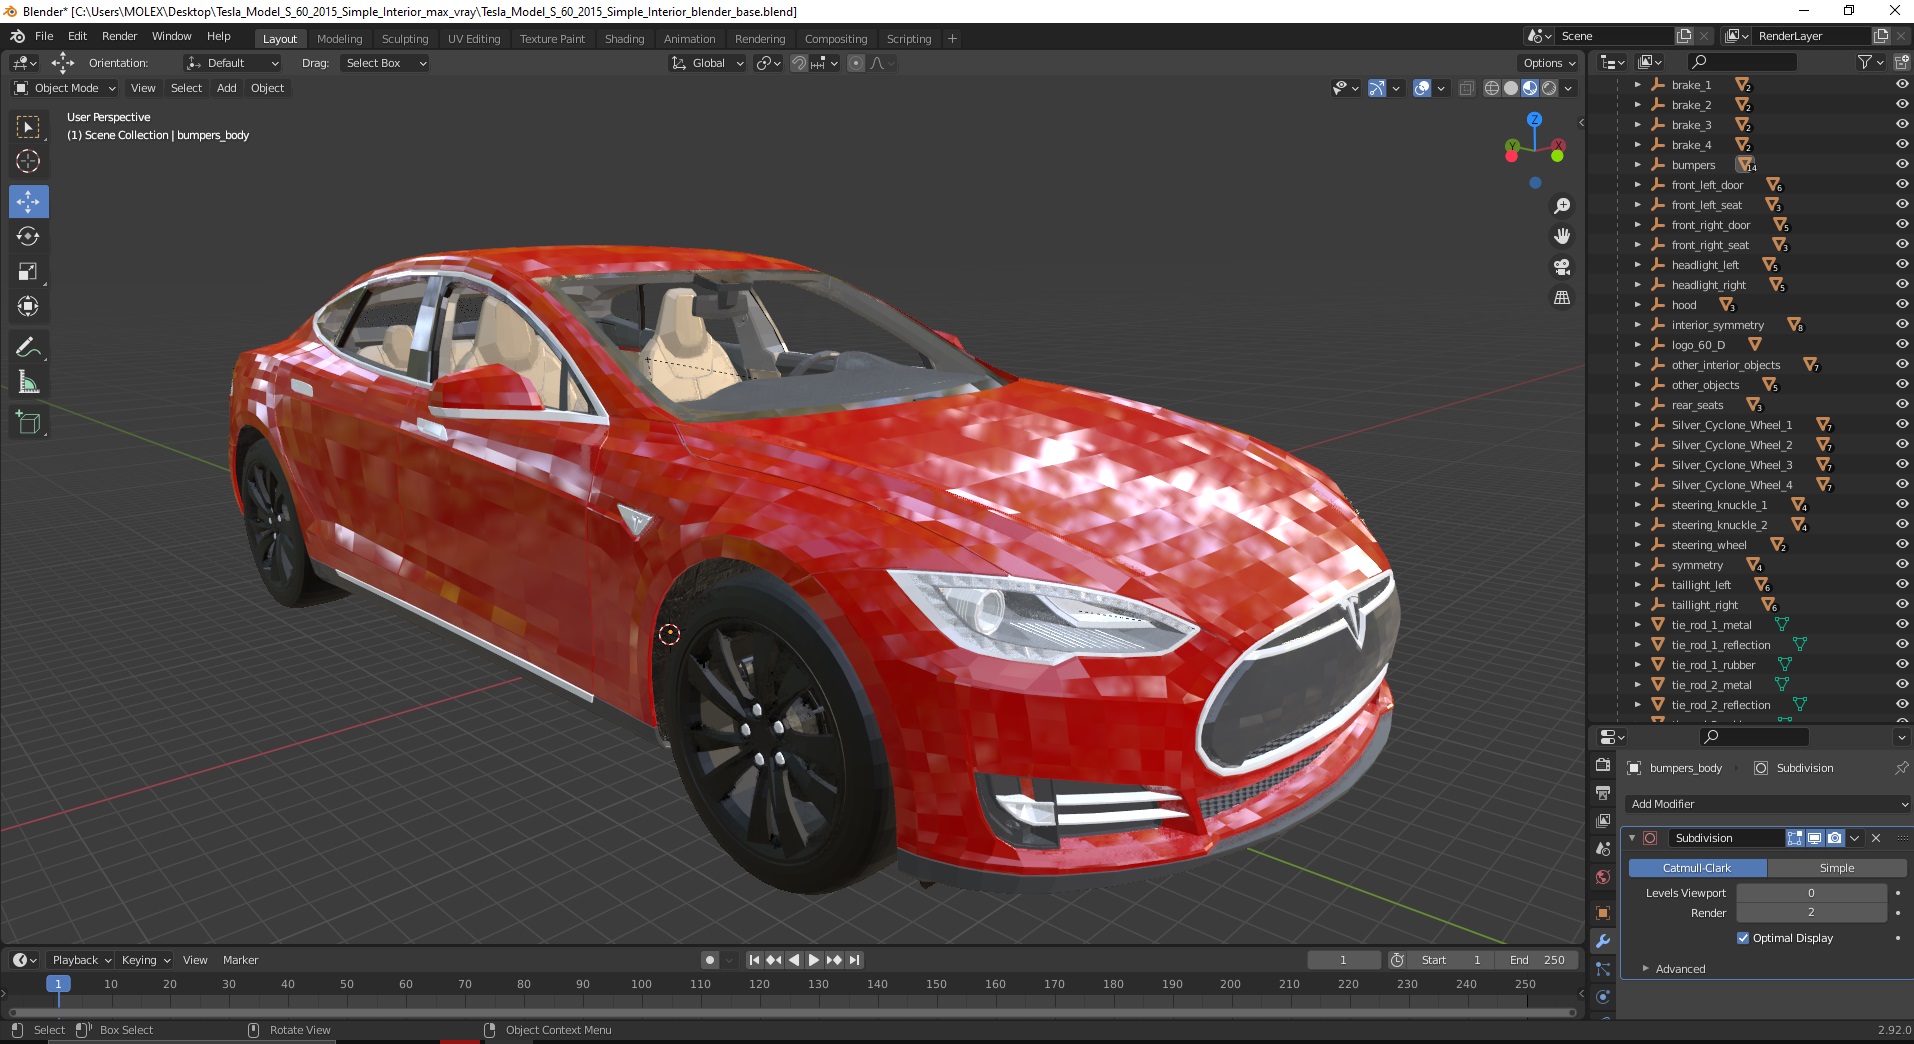Remove the Subdivision modifier with X
The width and height of the screenshot is (1914, 1044).
(1876, 838)
